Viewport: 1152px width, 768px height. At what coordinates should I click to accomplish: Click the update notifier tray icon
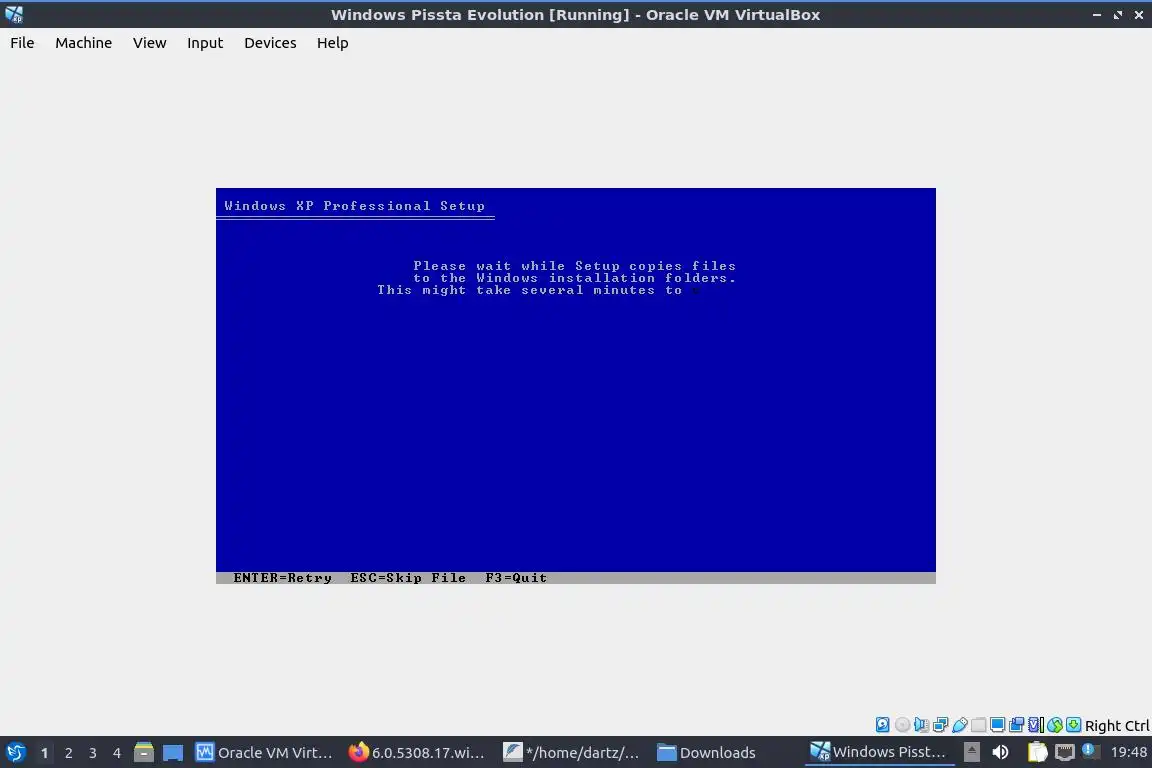(1090, 751)
